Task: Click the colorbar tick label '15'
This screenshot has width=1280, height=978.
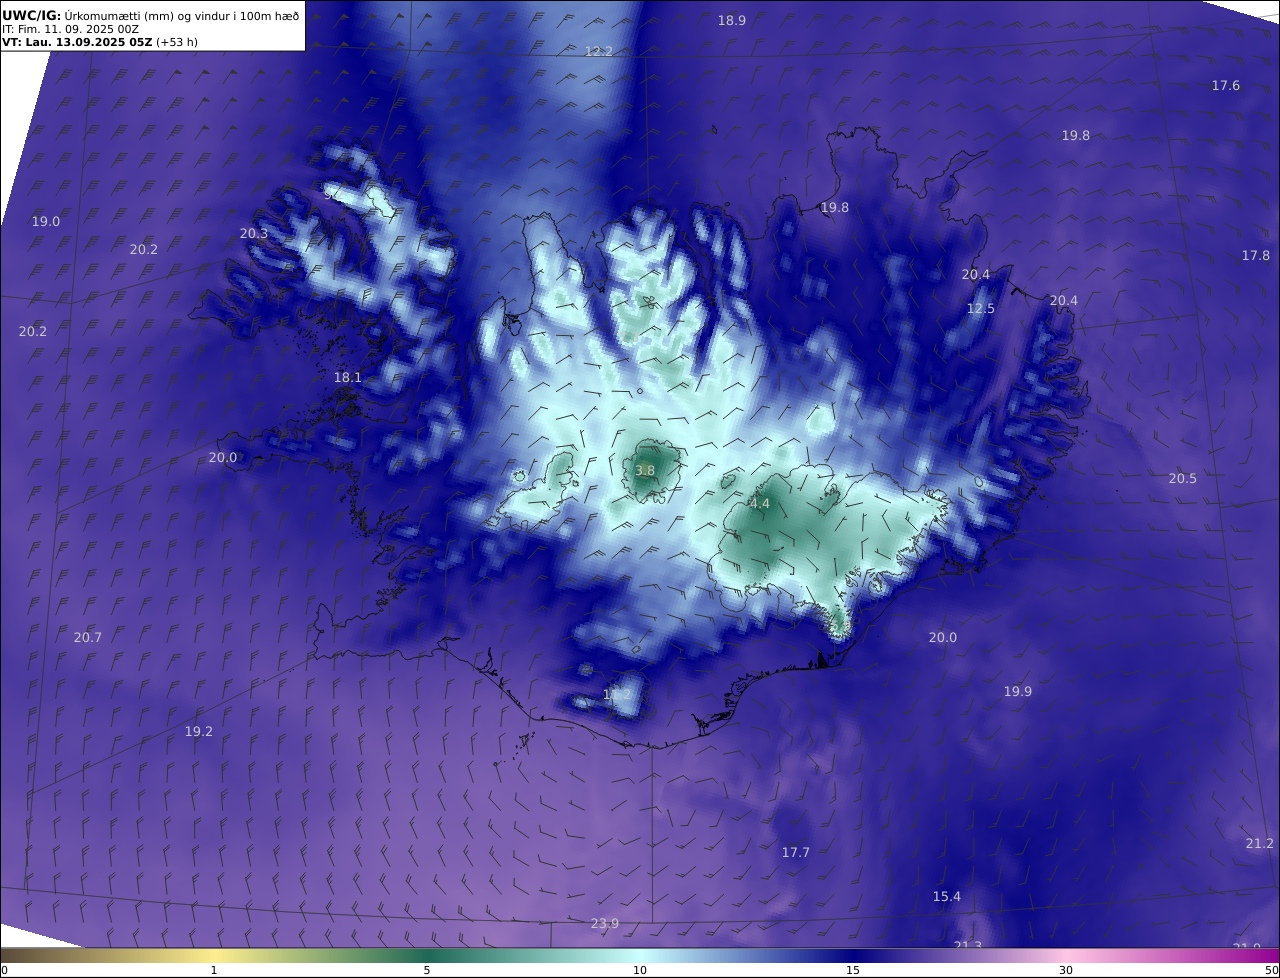Action: coord(853,970)
